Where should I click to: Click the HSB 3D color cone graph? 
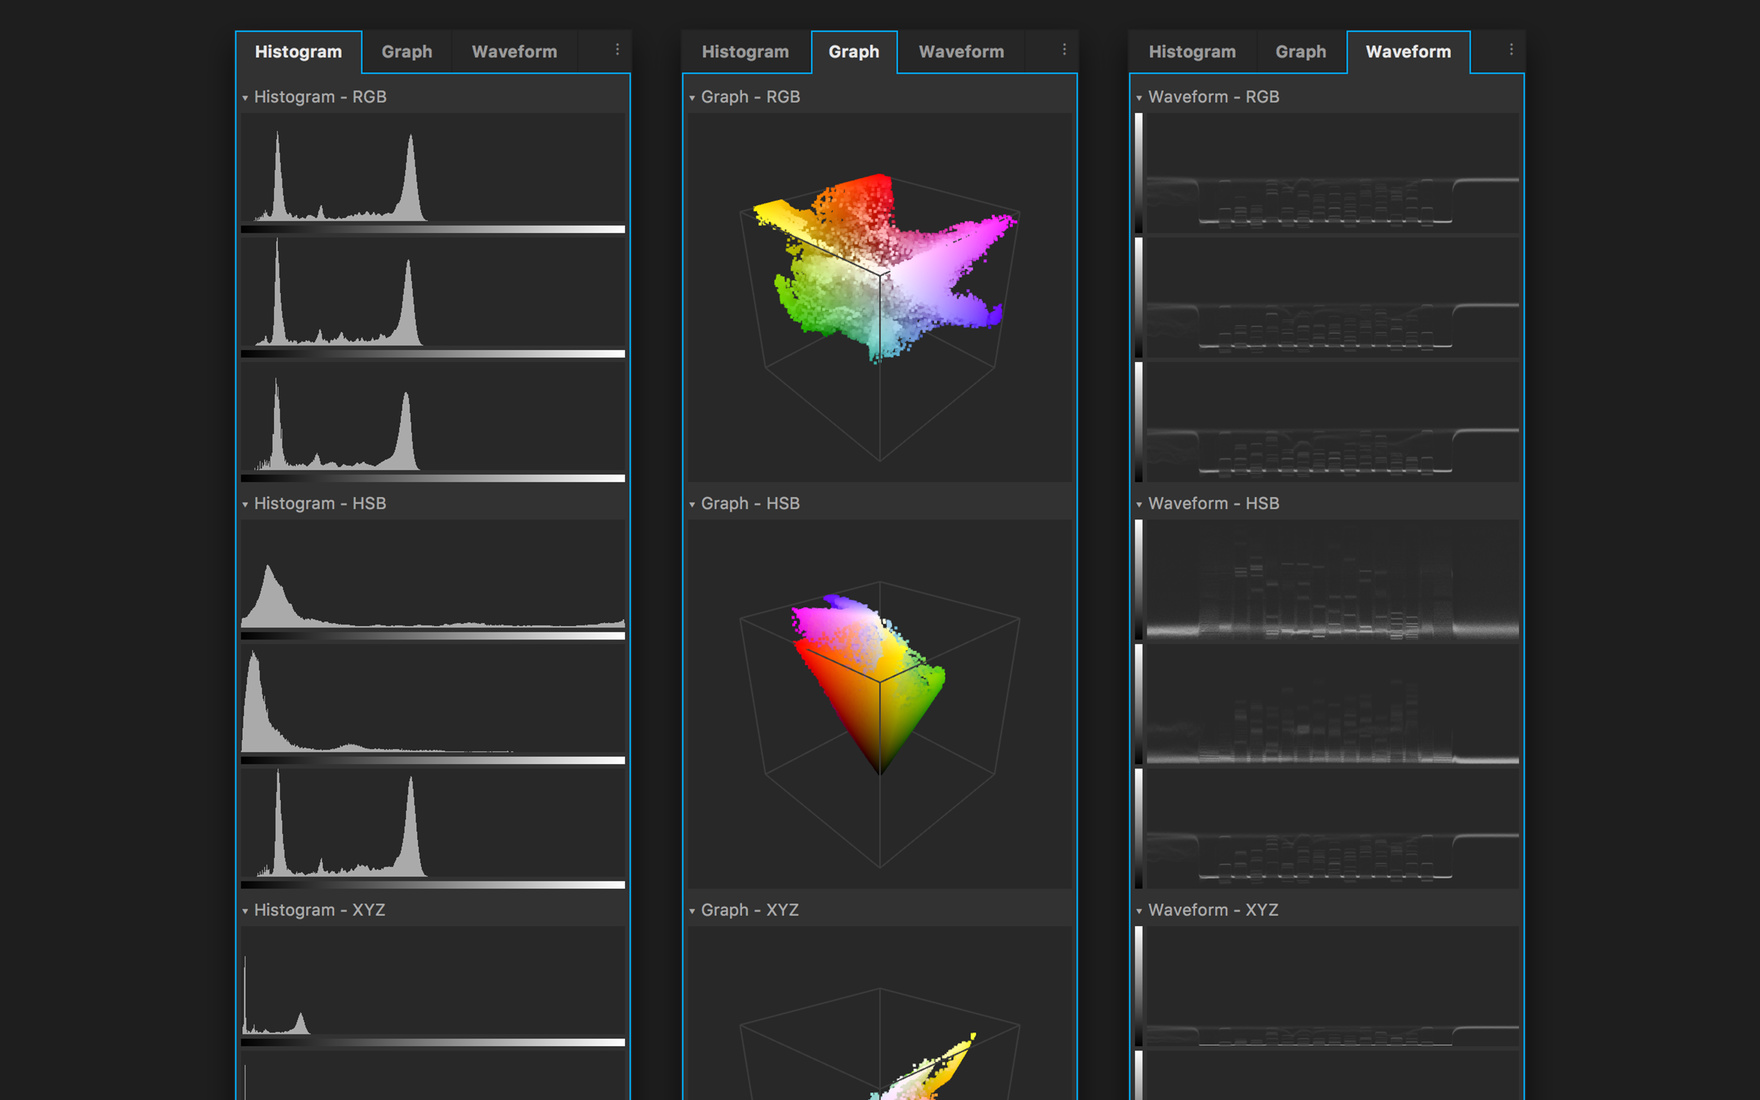point(880,704)
